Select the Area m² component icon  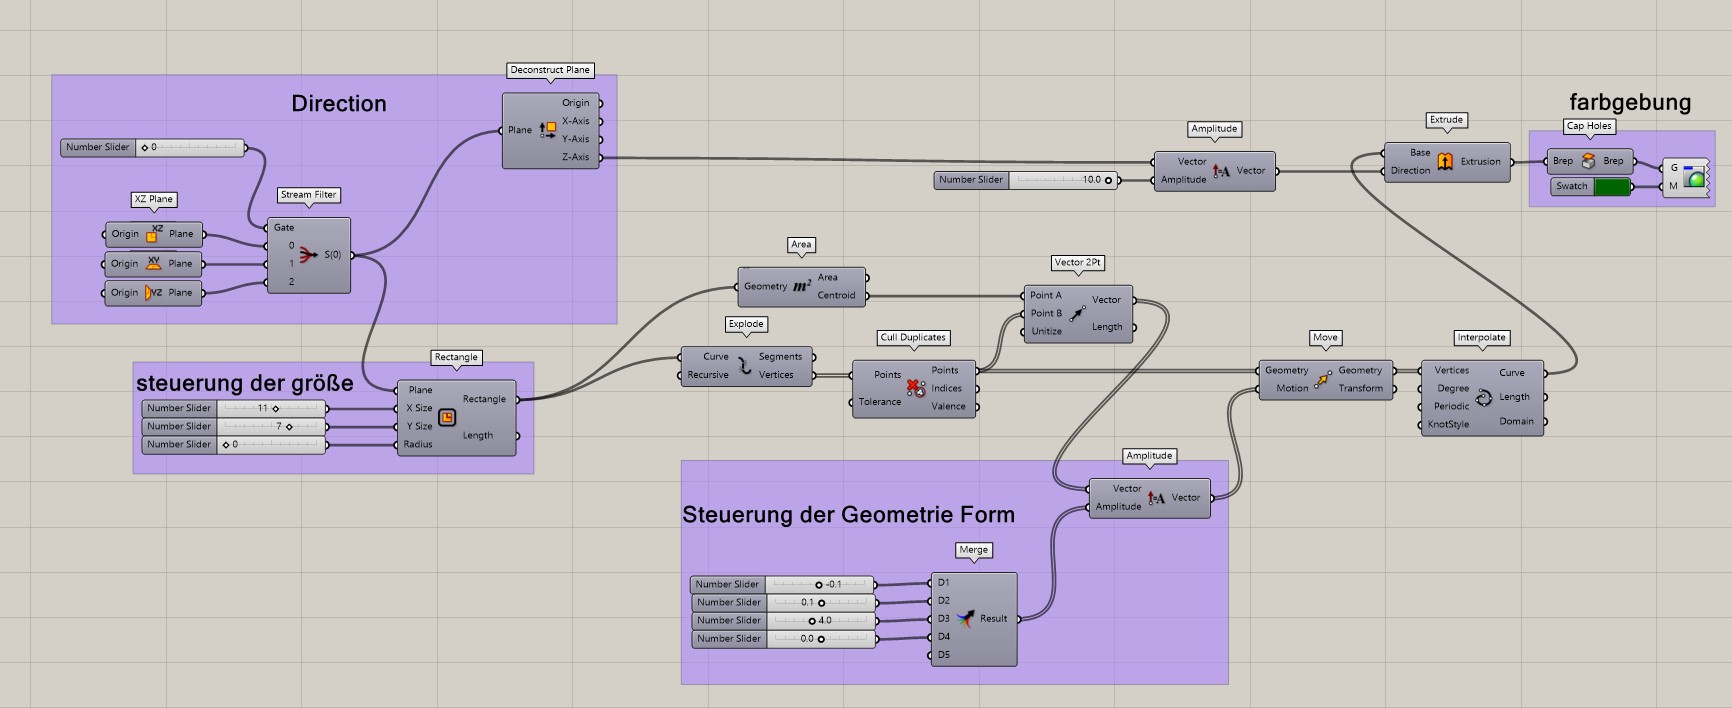[802, 286]
